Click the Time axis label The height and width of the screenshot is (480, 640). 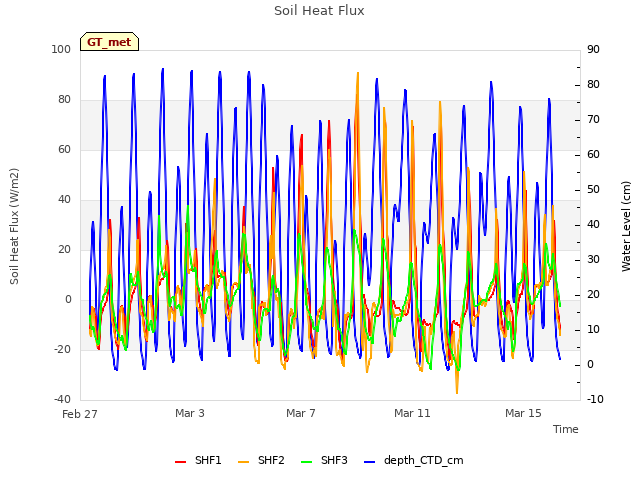(566, 429)
